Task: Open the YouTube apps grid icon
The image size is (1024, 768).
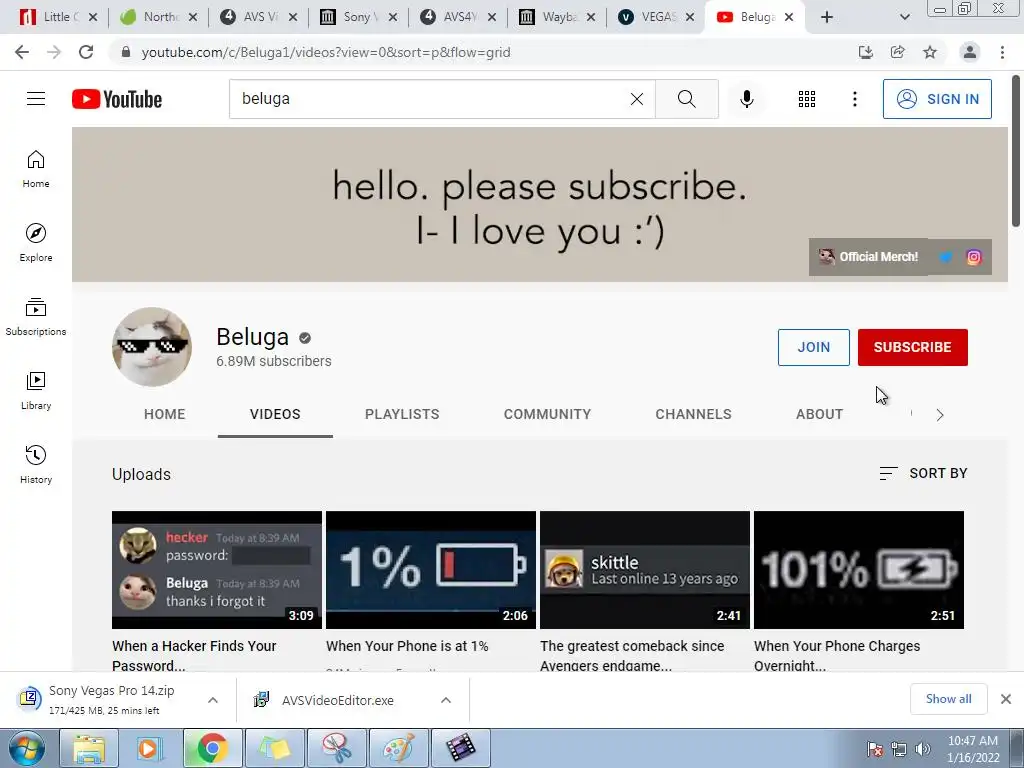Action: pyautogui.click(x=807, y=99)
